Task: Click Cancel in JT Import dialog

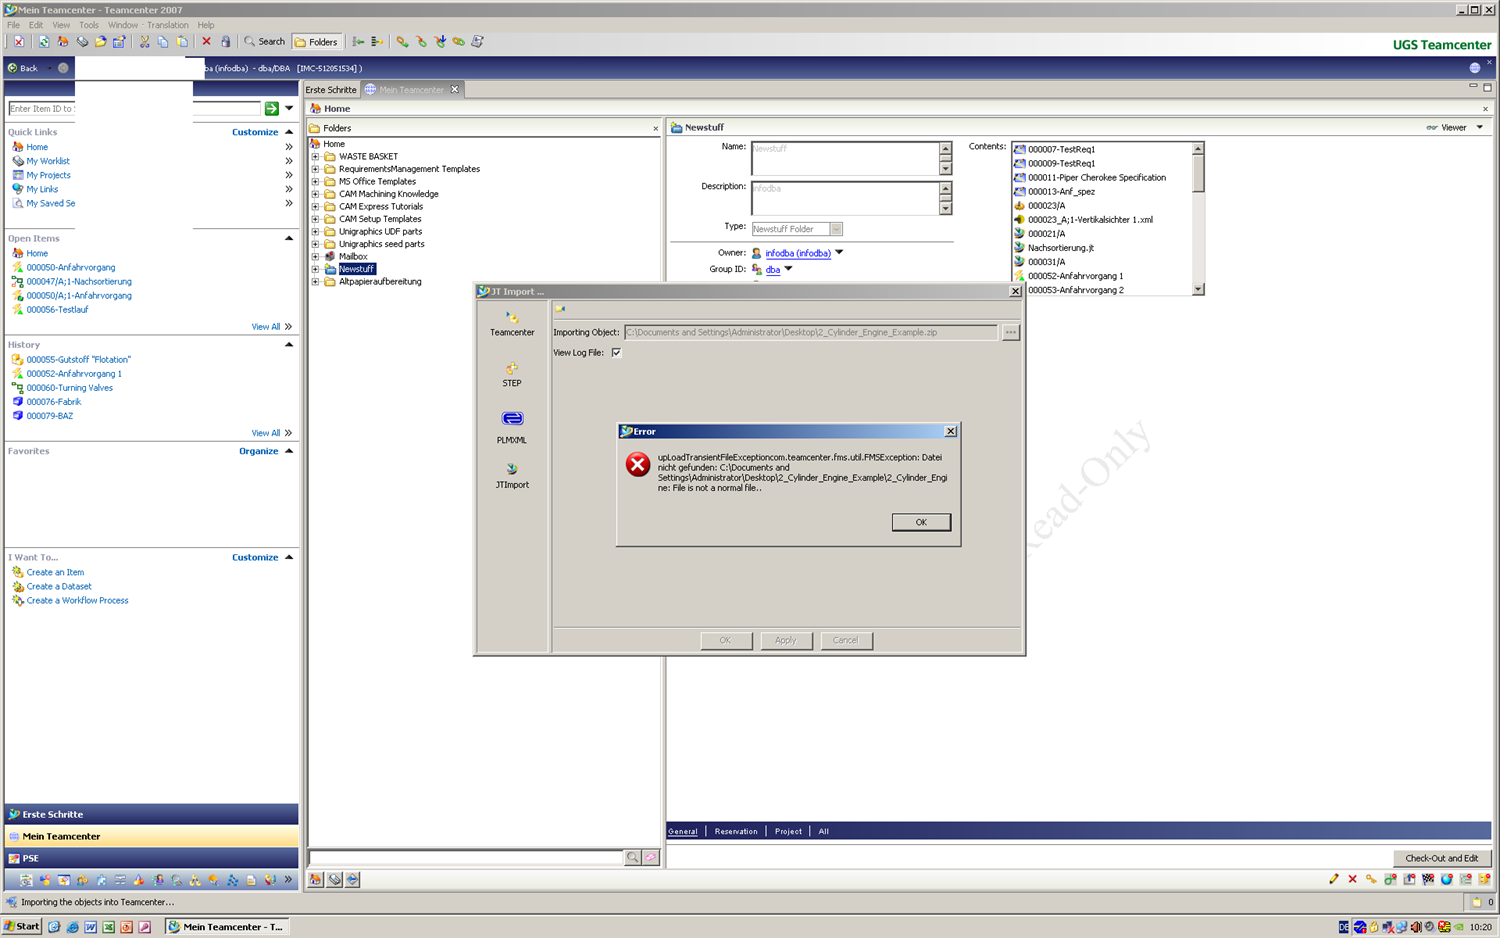Action: 846,640
